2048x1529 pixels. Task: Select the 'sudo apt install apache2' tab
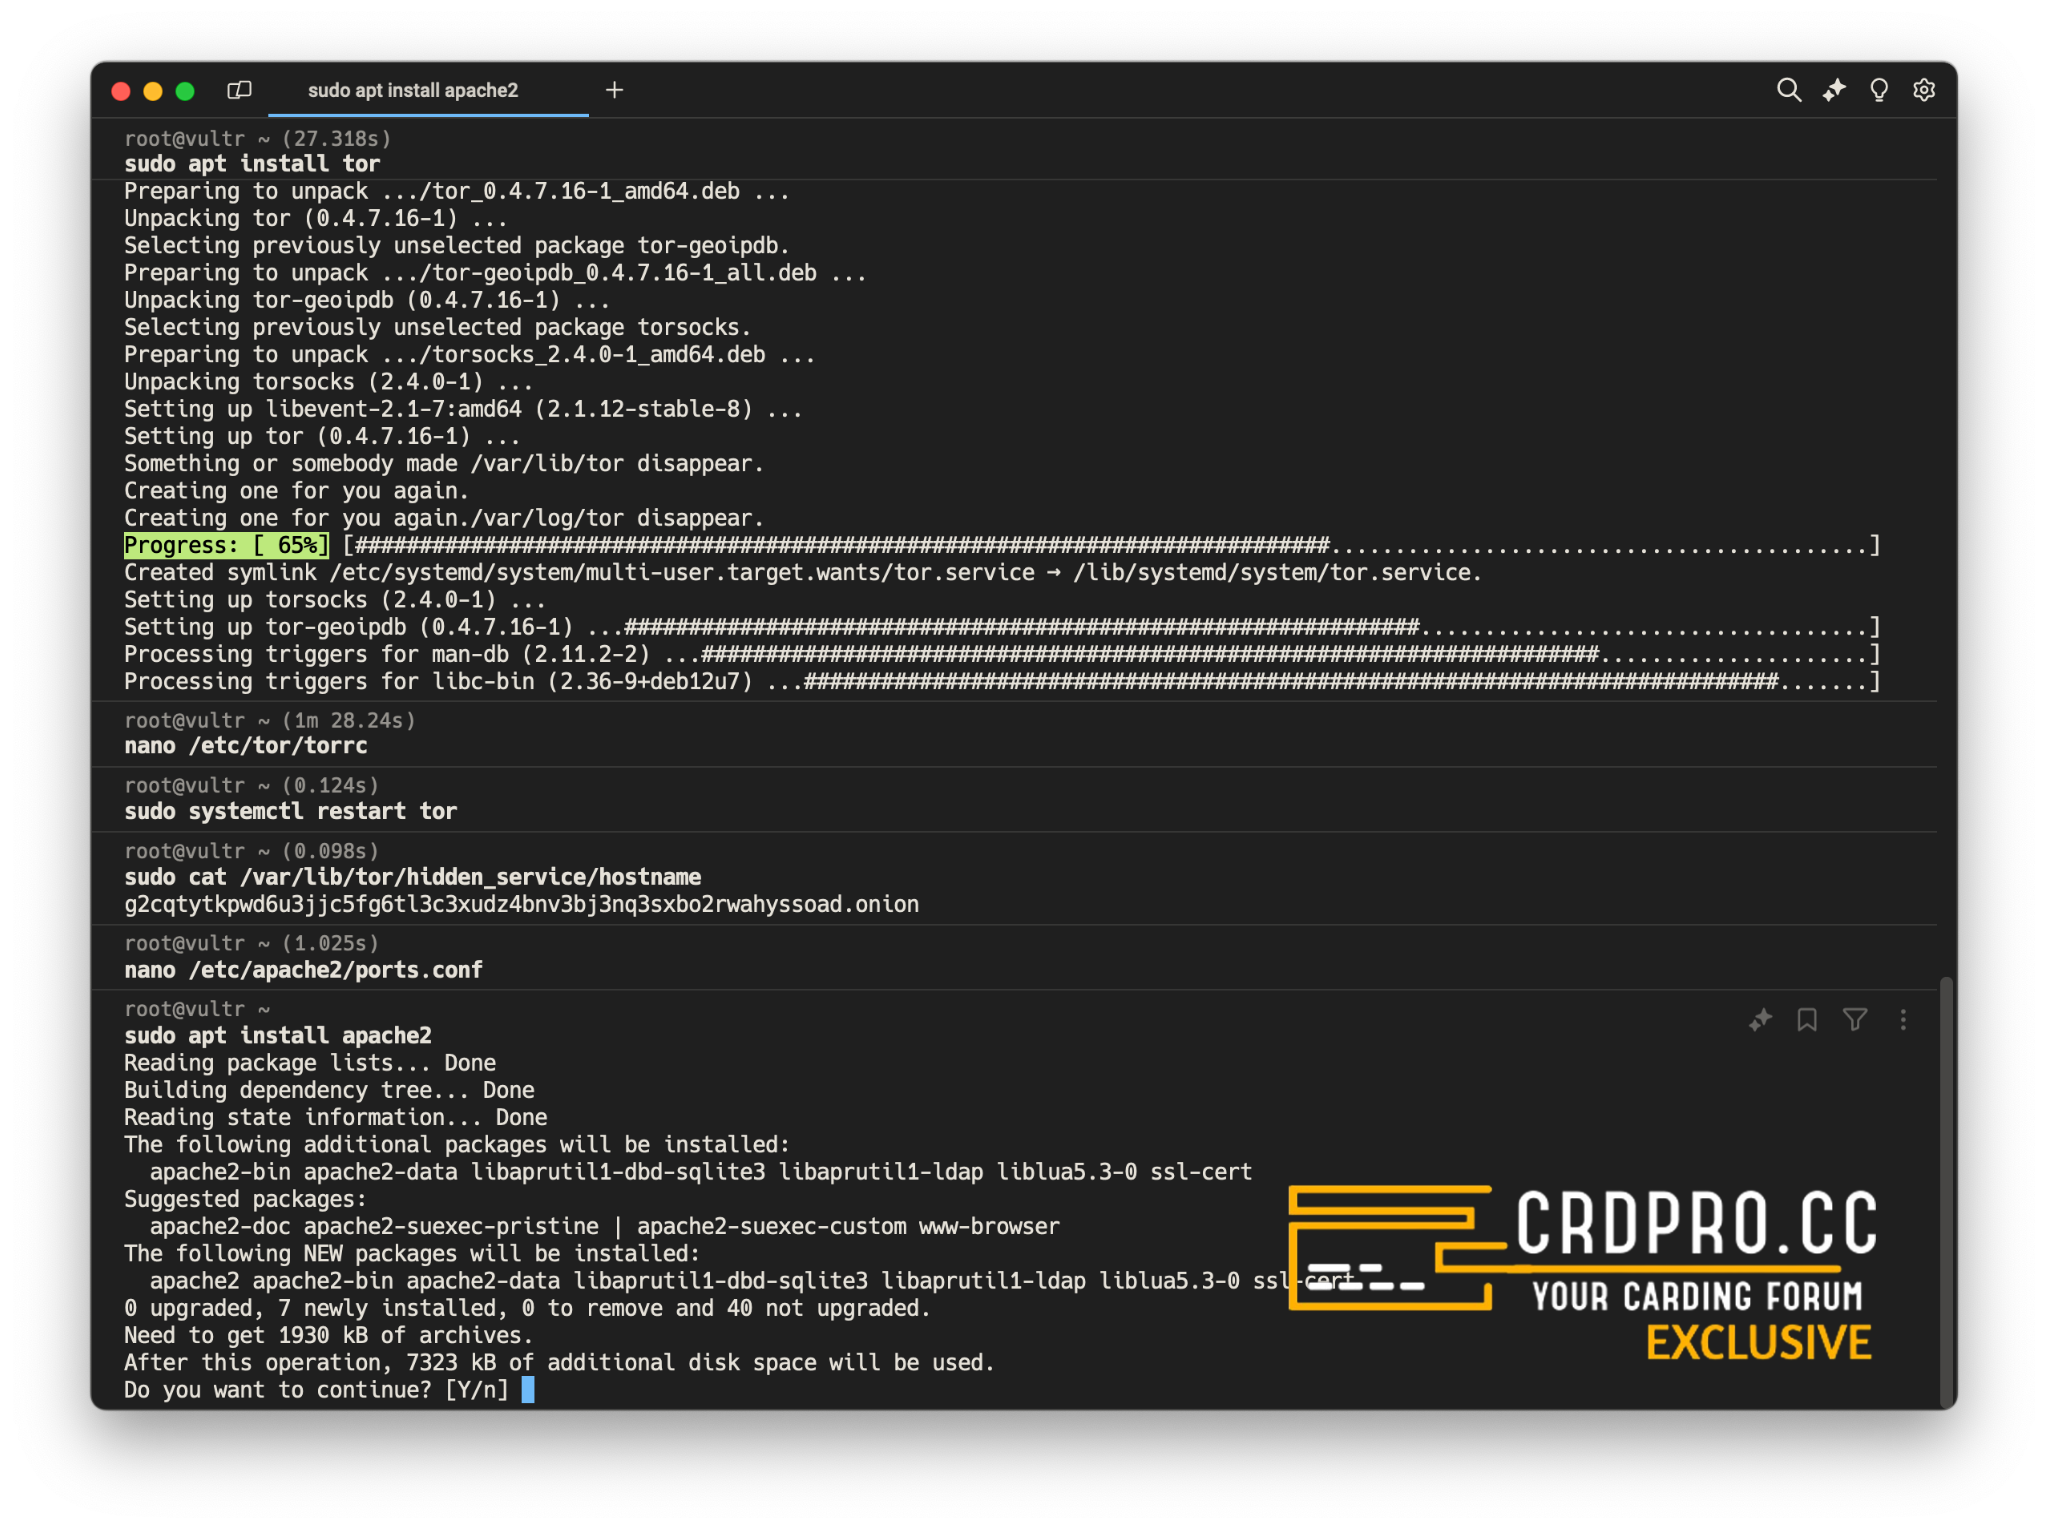412,90
